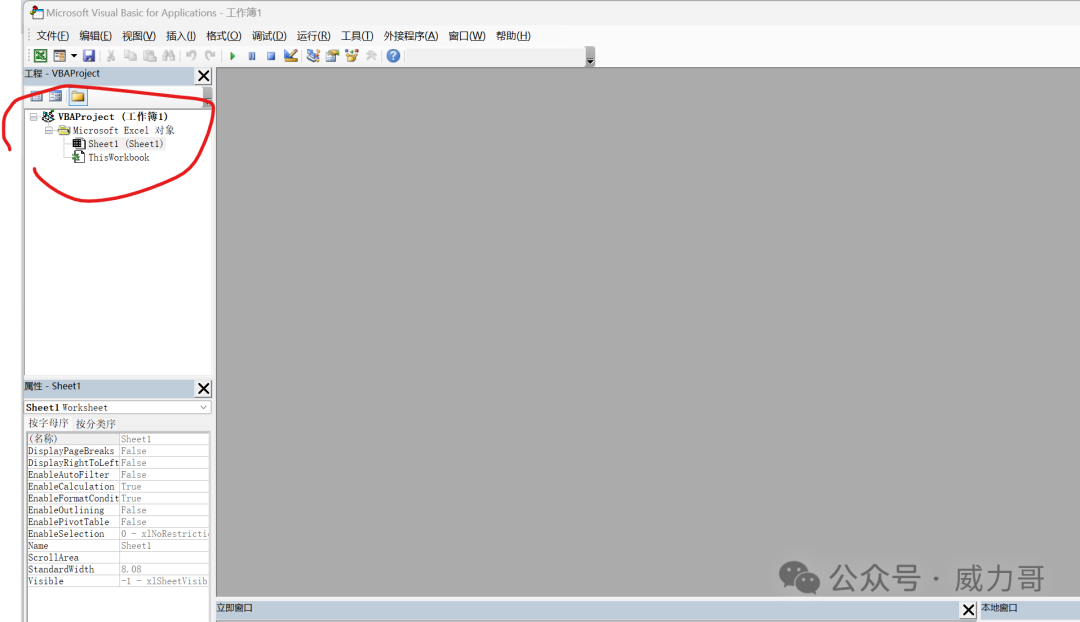Toggle Folders view in project panel

click(x=77, y=96)
